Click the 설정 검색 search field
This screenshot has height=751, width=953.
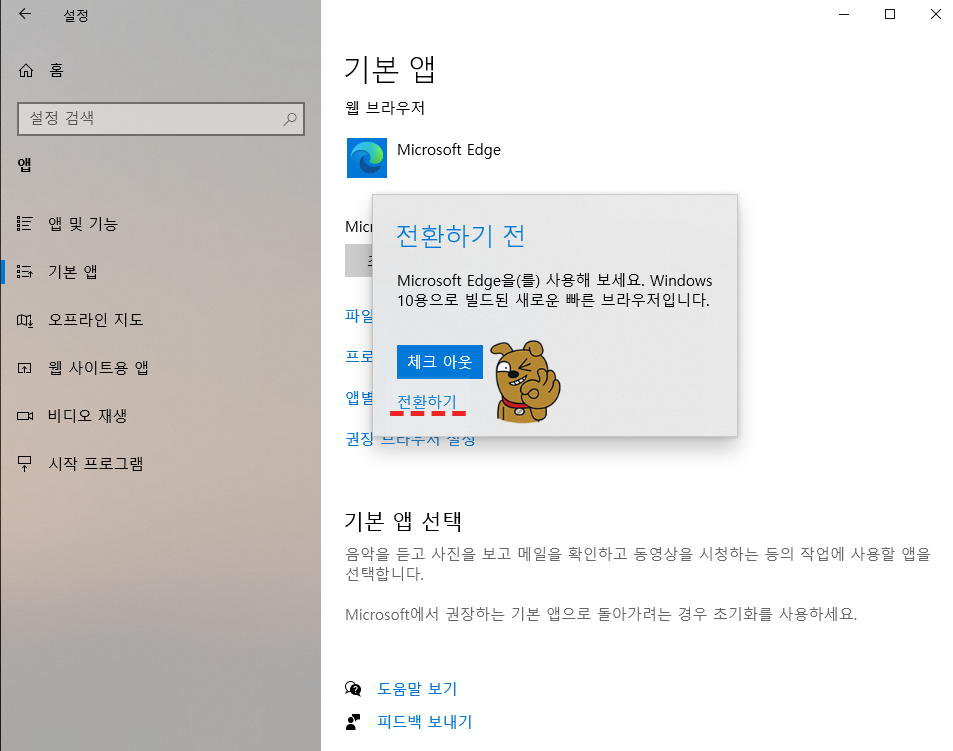(161, 119)
